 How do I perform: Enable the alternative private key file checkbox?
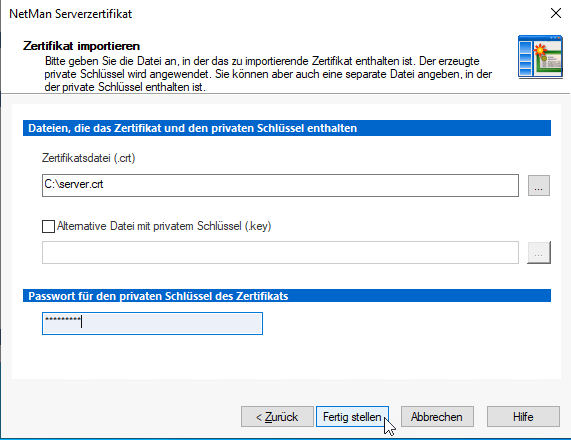coord(48,226)
